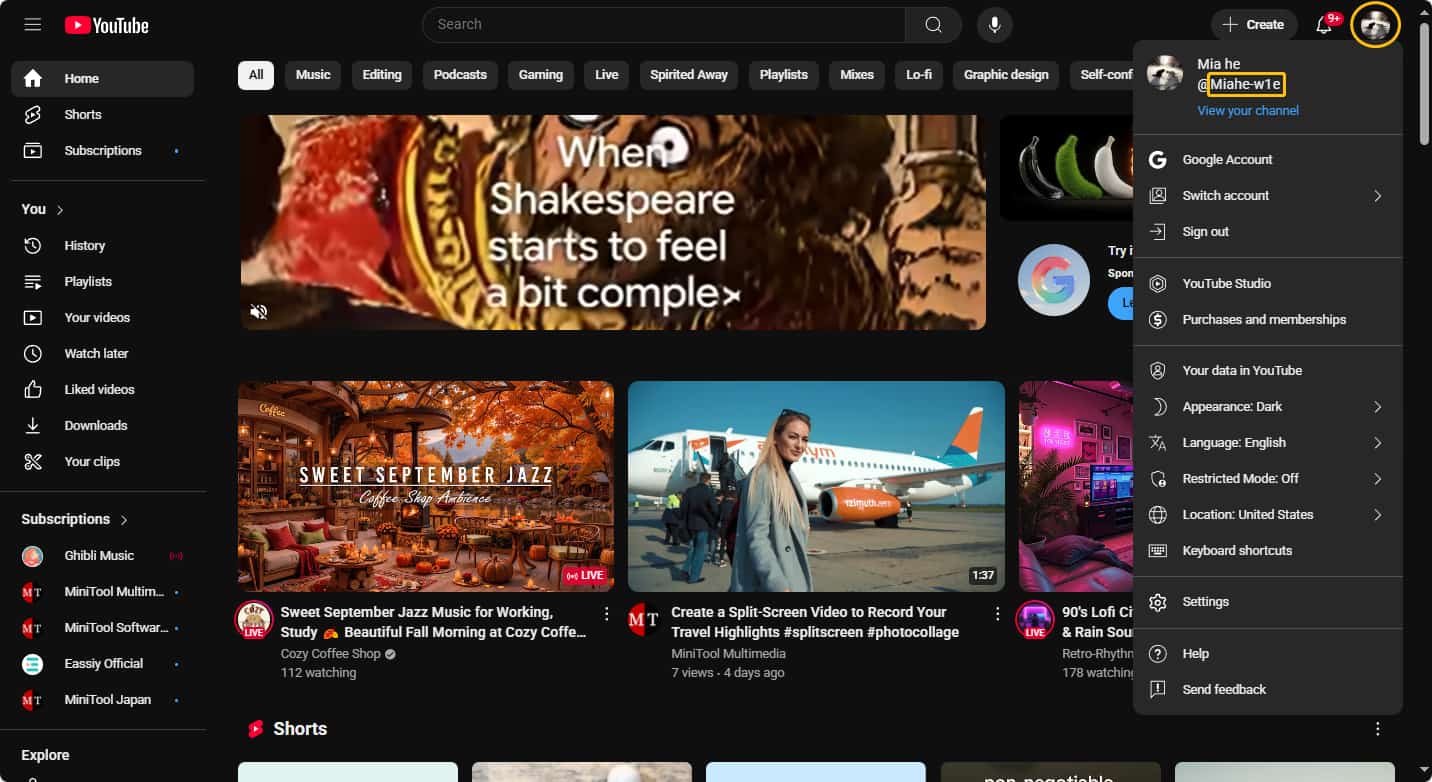The image size is (1432, 782).
Task: Open options for the Split-Screen video
Action: (997, 613)
